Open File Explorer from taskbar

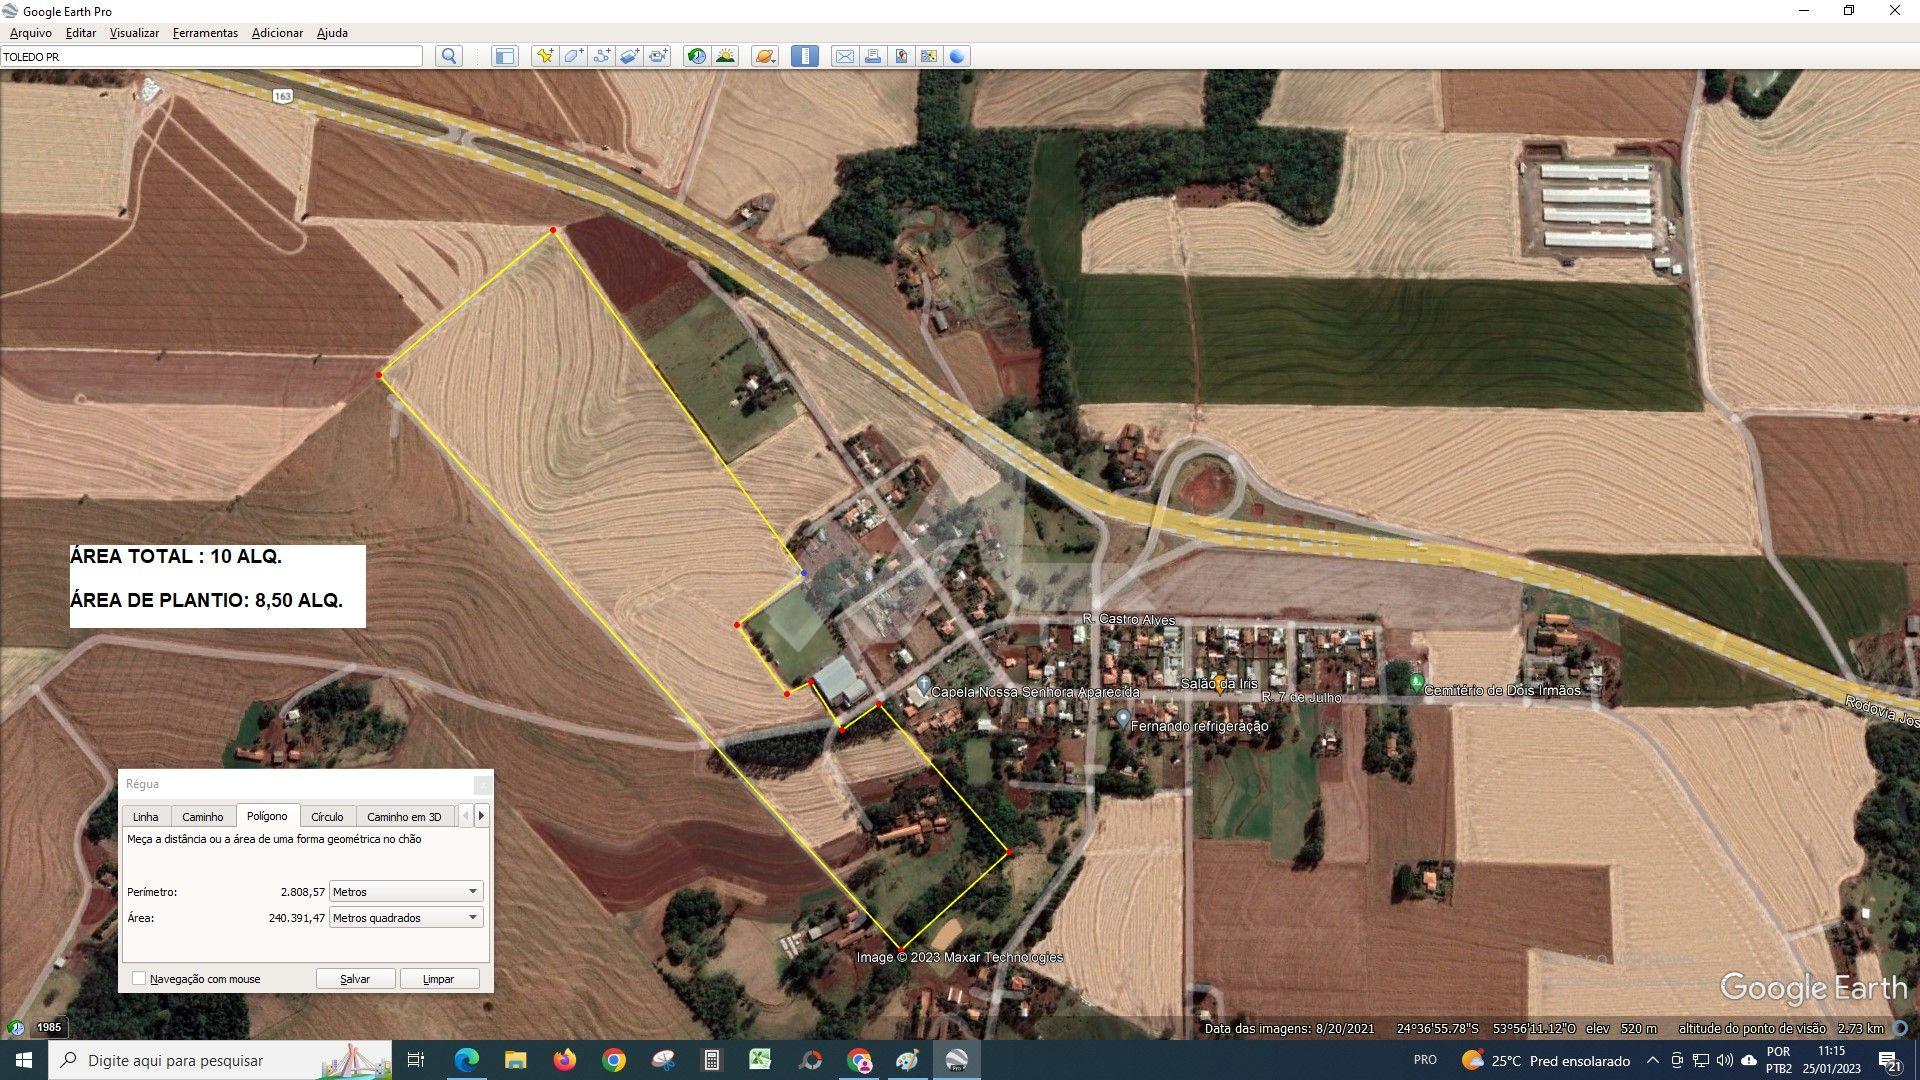(x=515, y=1060)
